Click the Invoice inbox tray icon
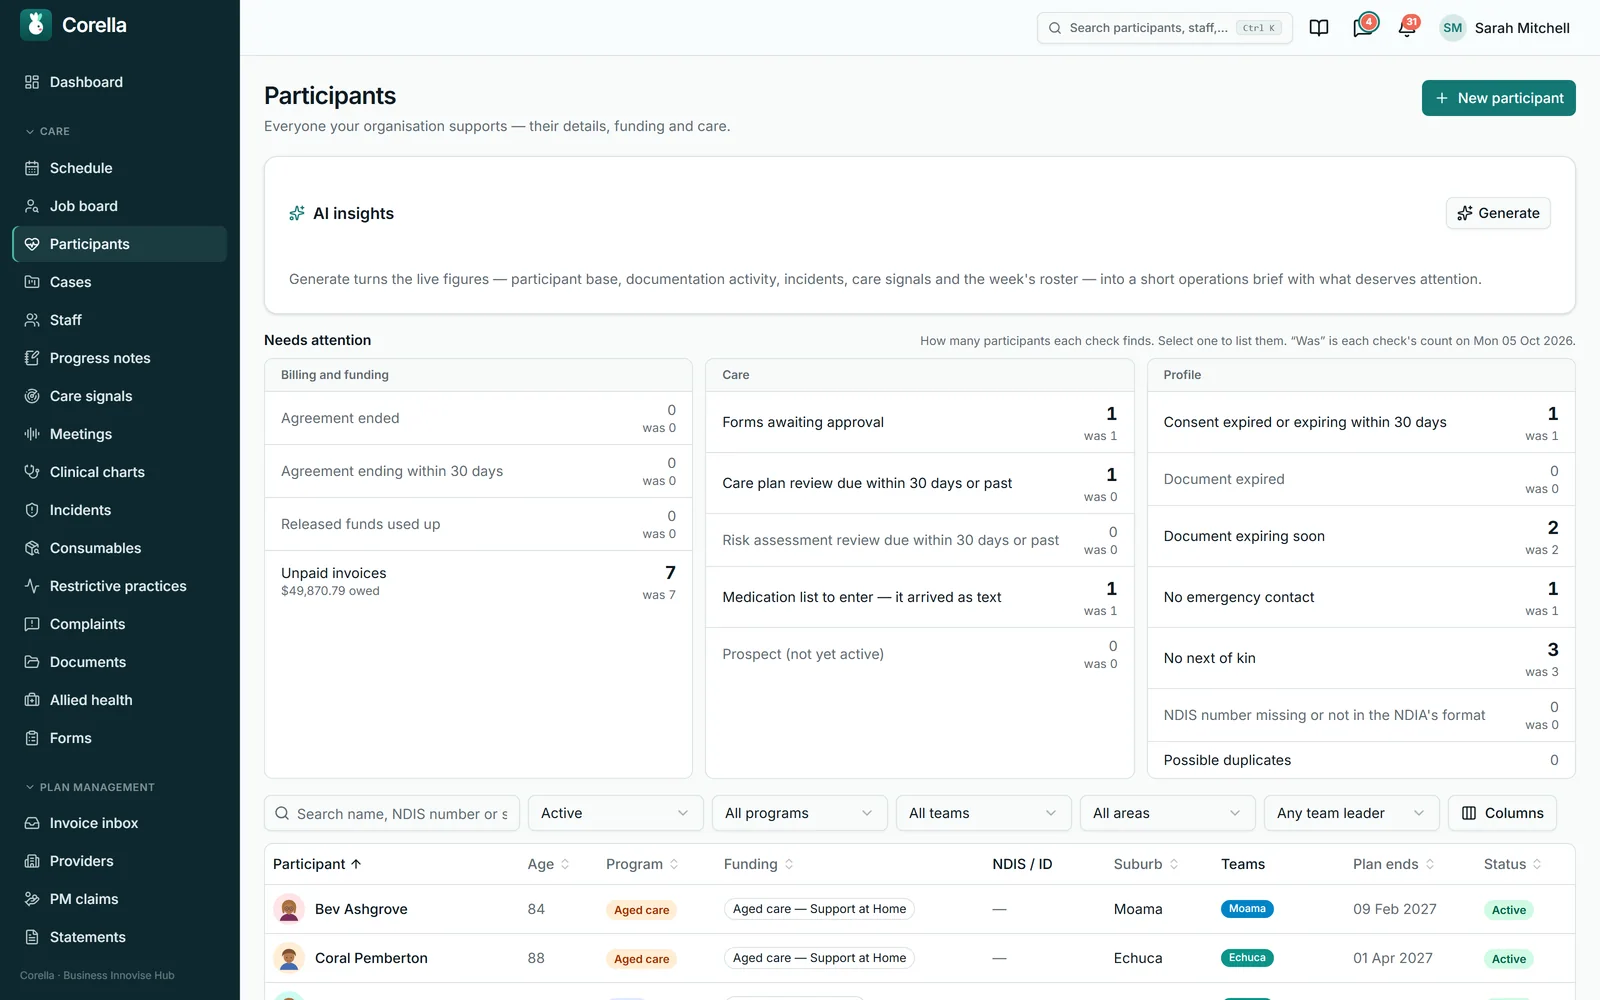 [x=32, y=823]
